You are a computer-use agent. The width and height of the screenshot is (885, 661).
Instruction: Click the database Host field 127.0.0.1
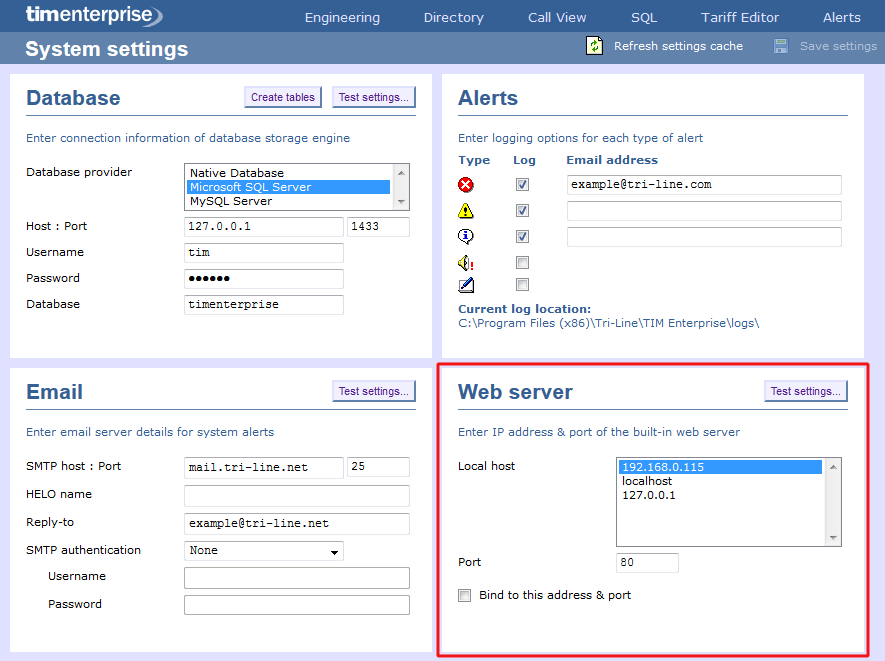tap(264, 226)
